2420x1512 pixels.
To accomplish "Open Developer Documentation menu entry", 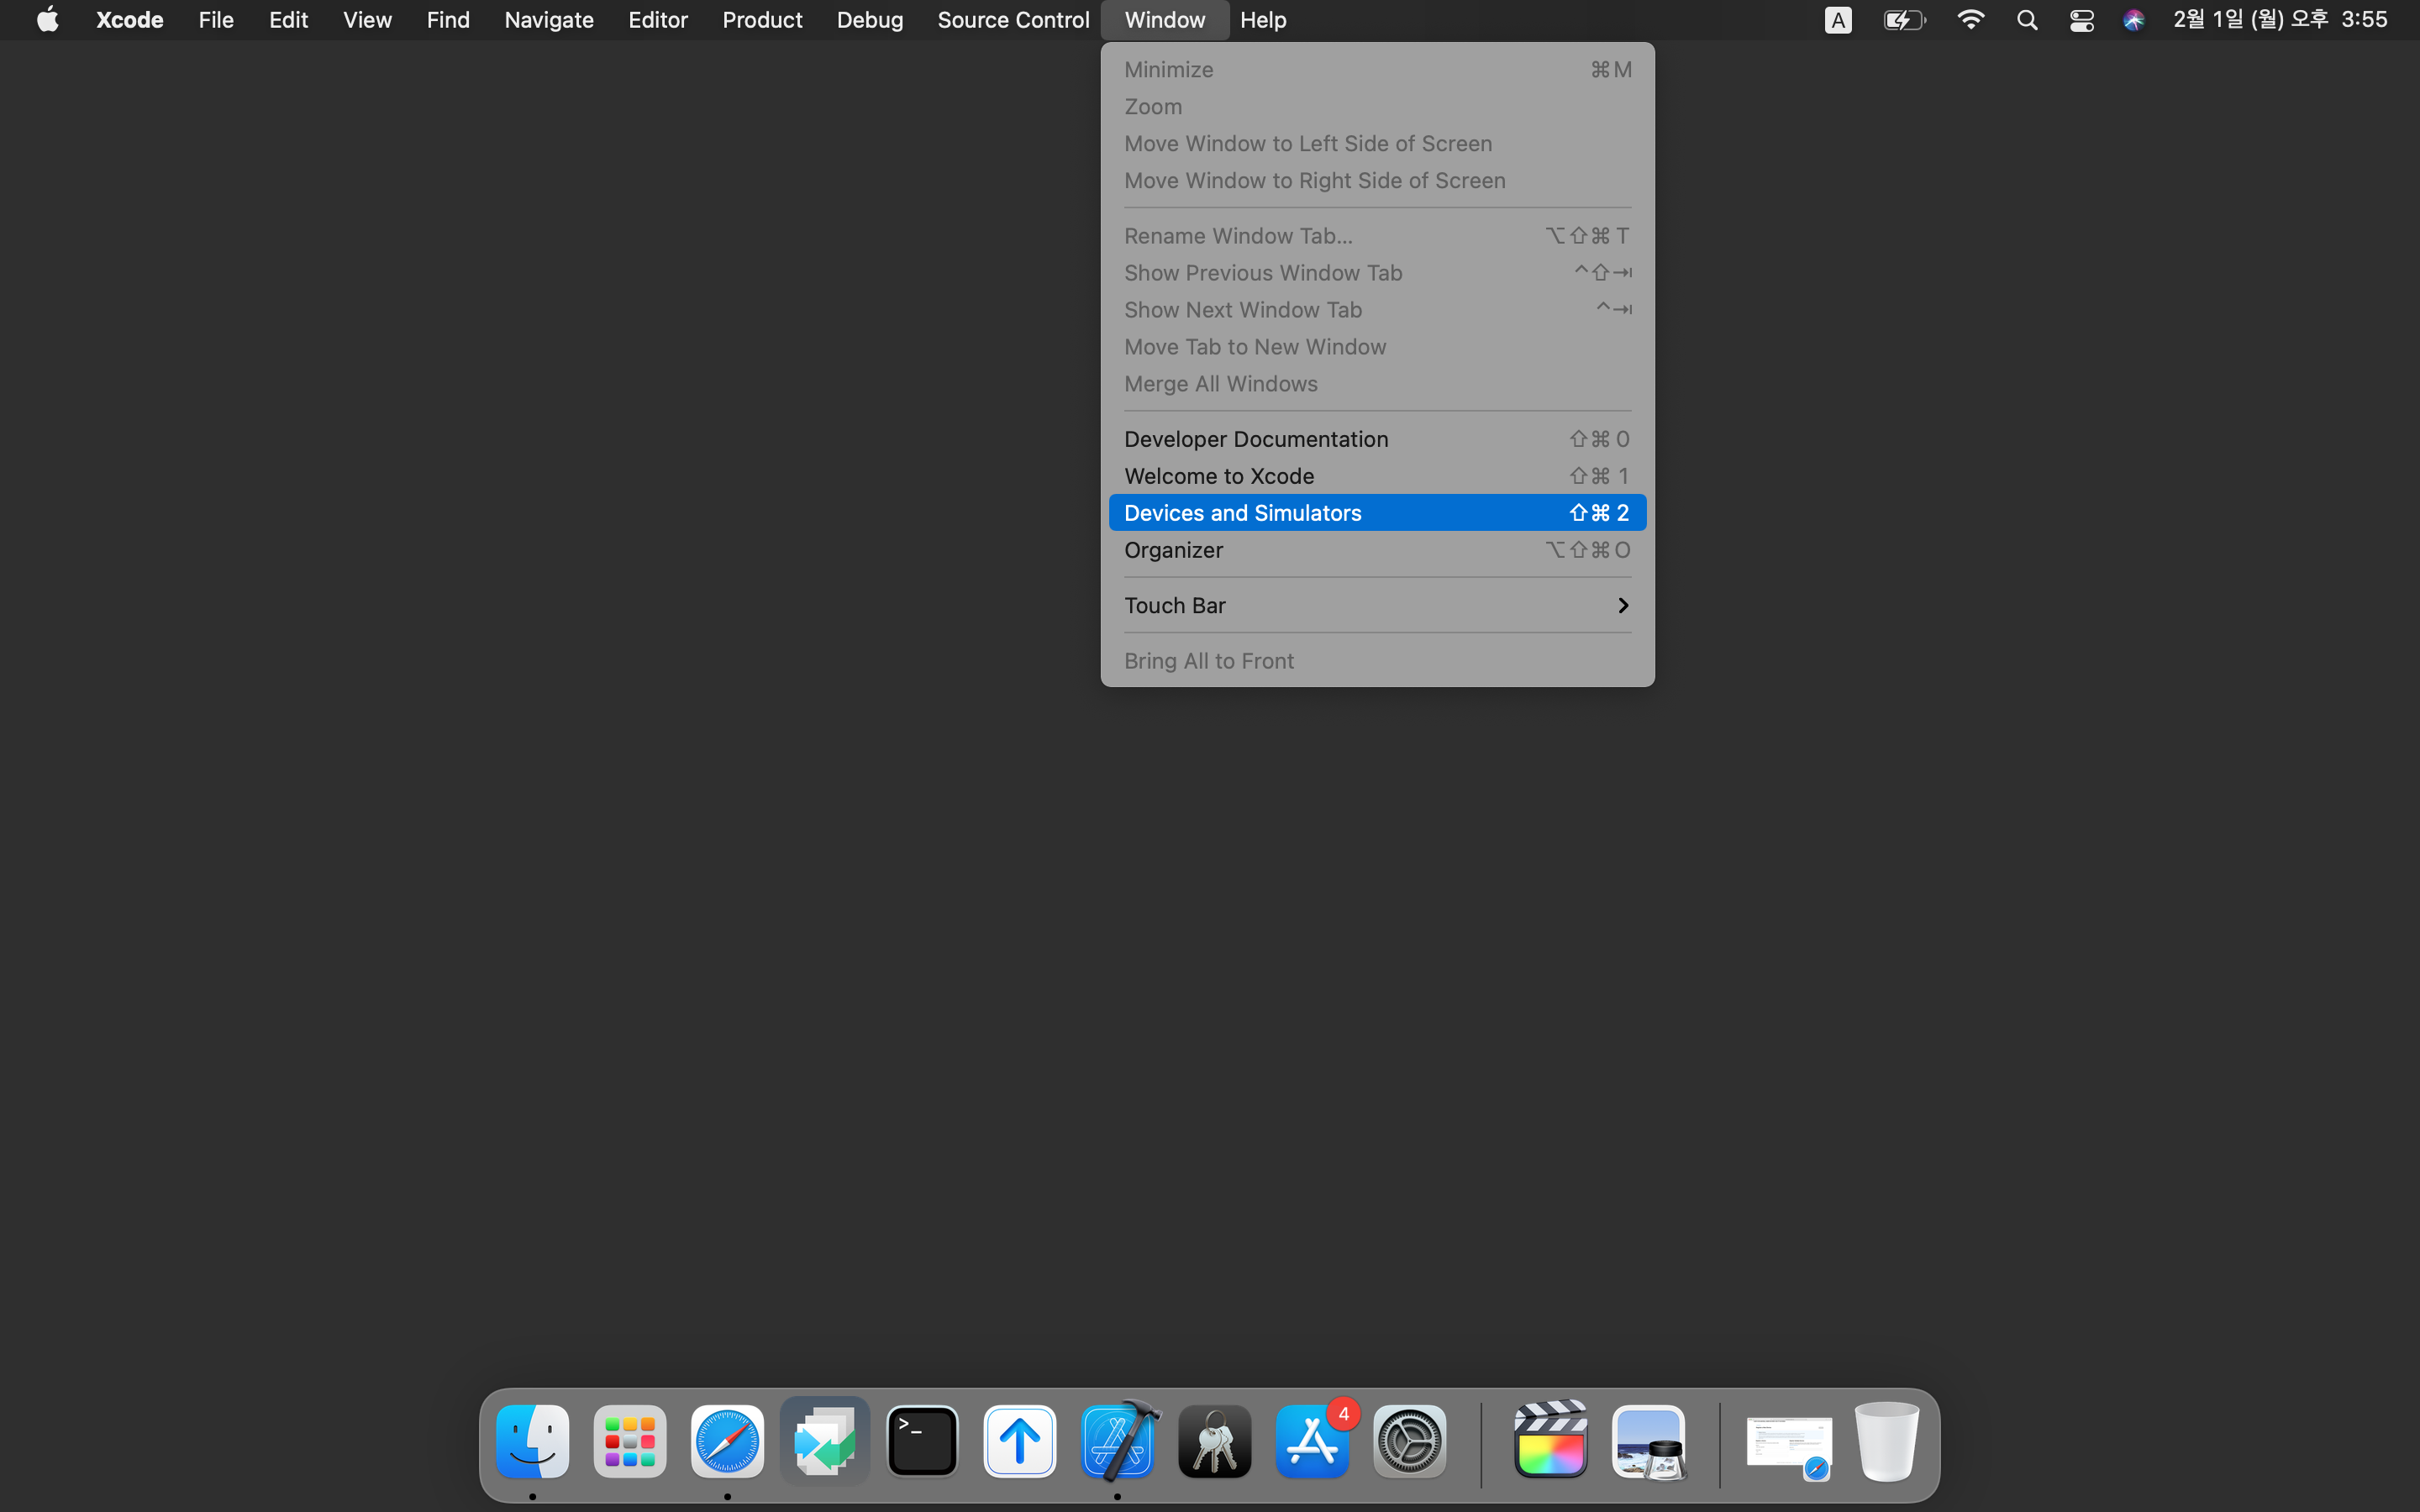I will [x=1376, y=439].
